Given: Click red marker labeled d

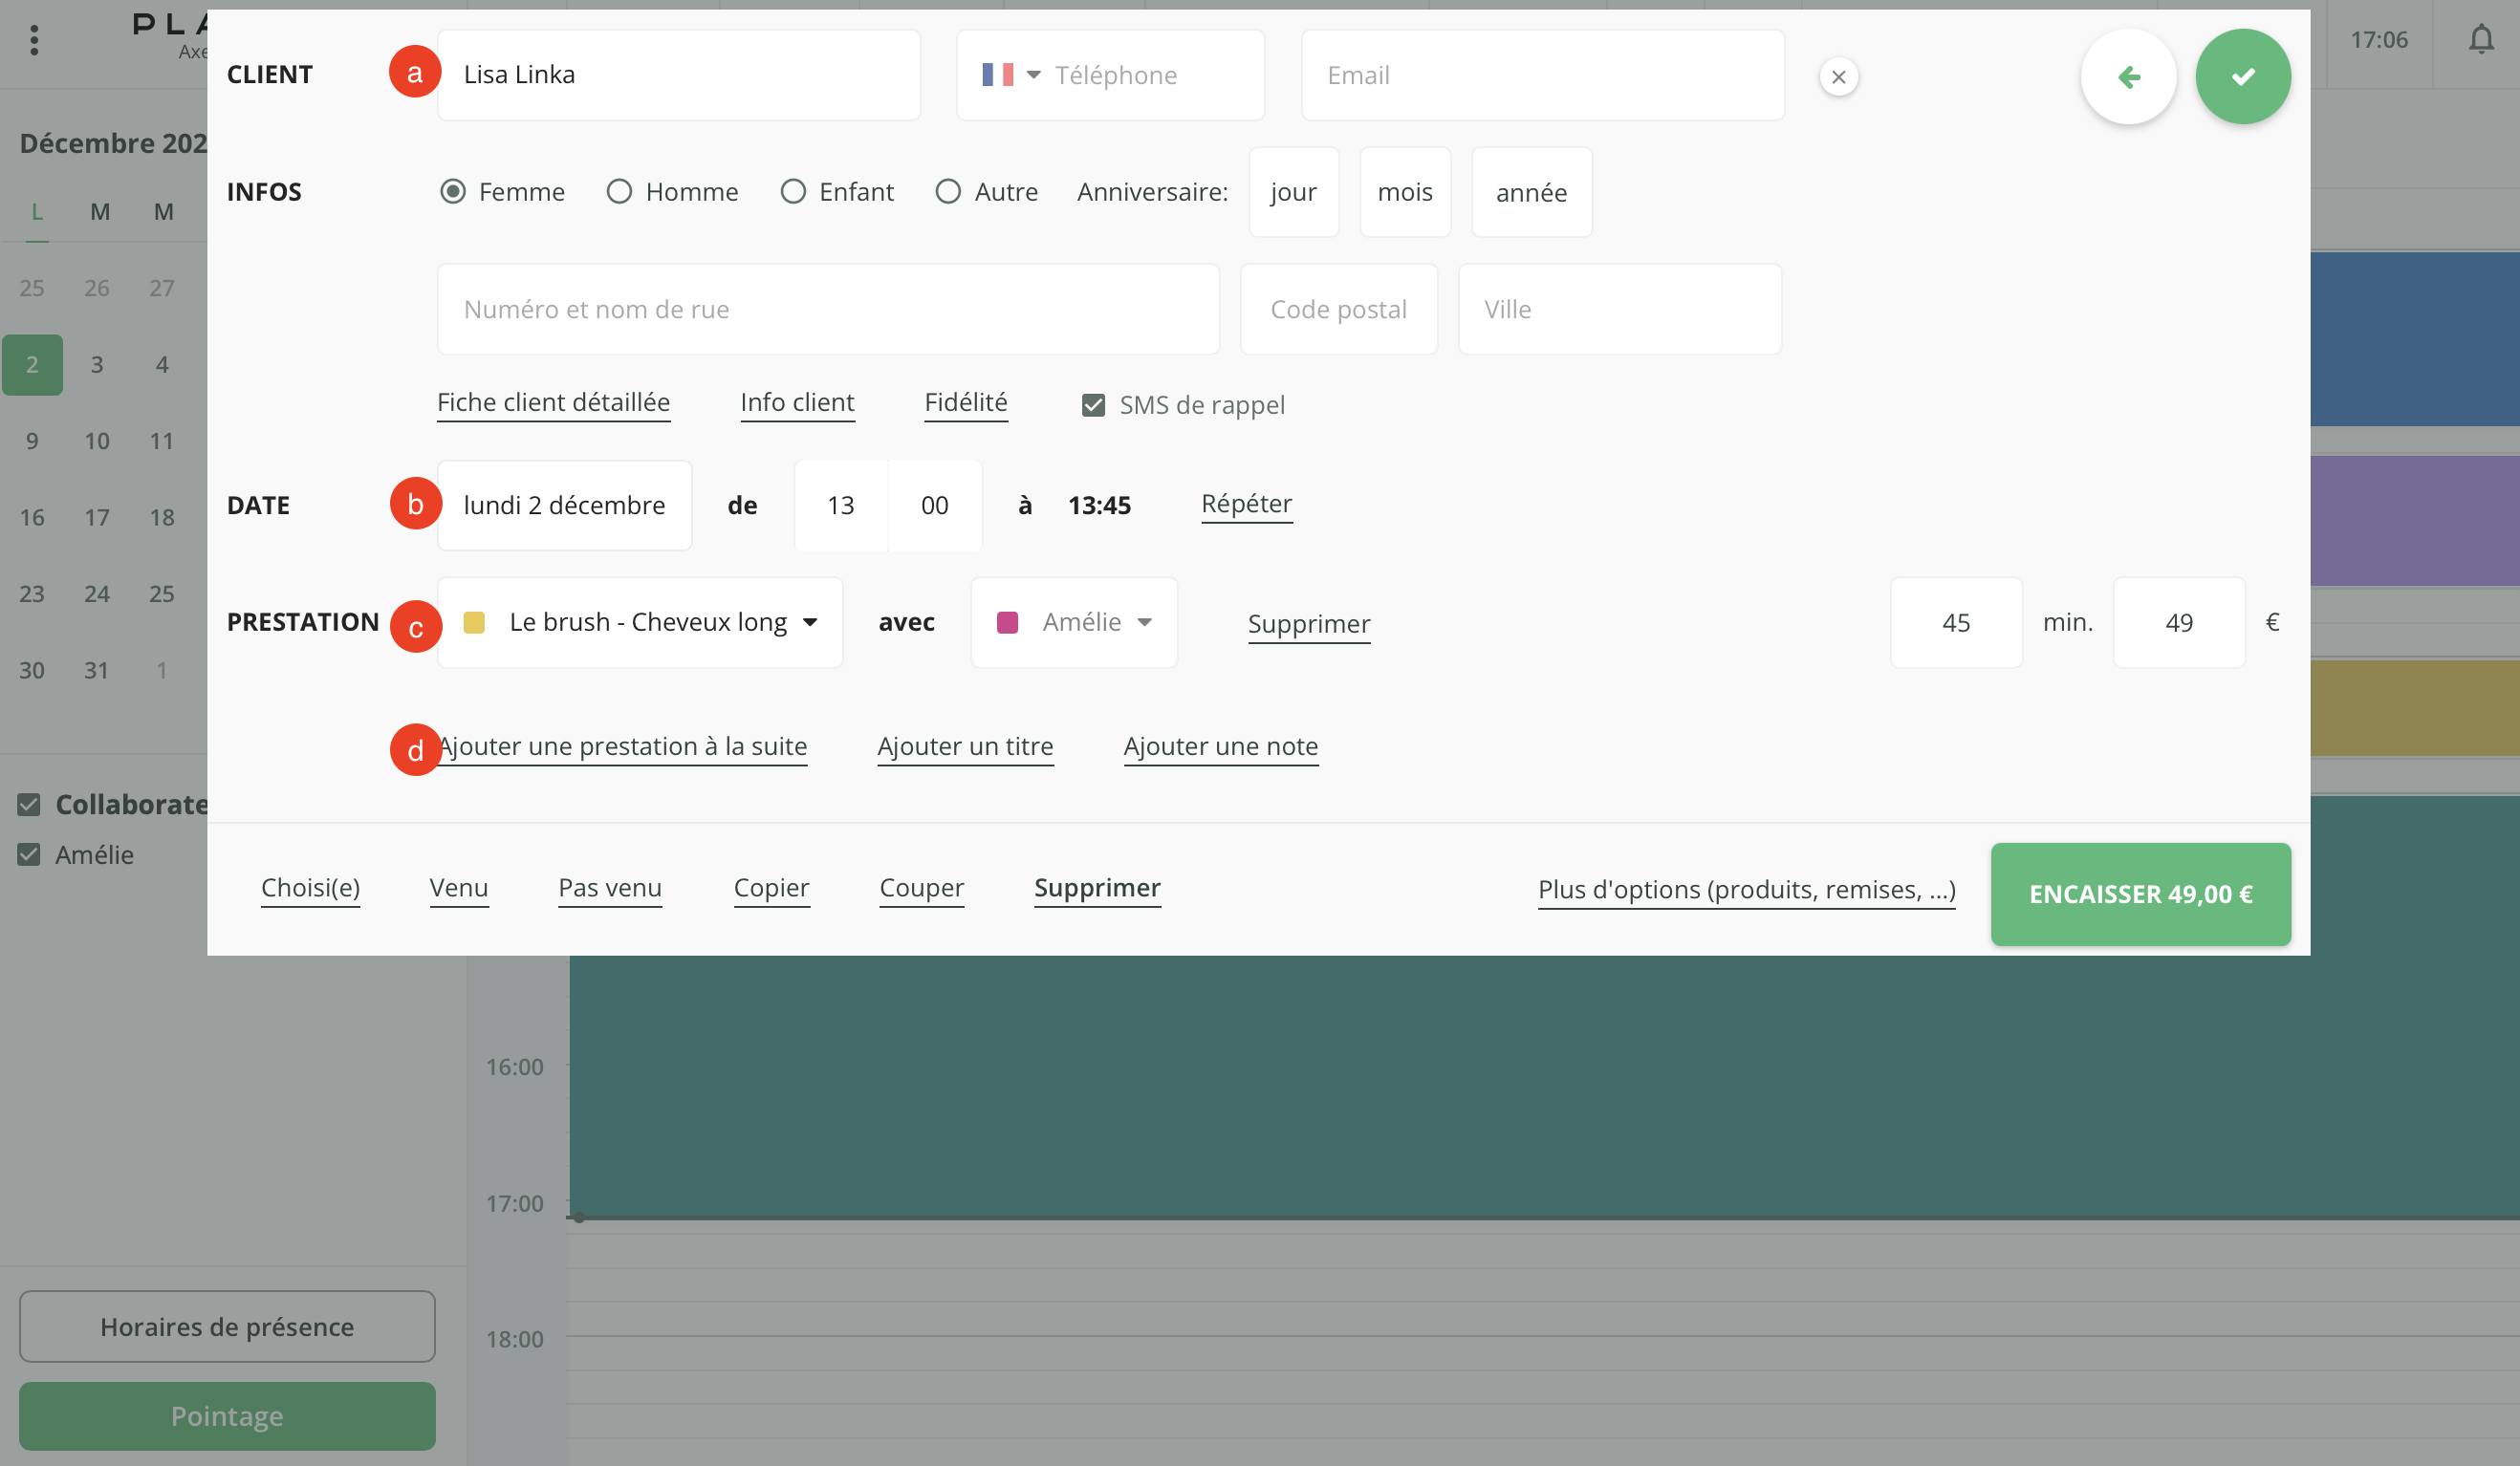Looking at the screenshot, I should click(414, 750).
